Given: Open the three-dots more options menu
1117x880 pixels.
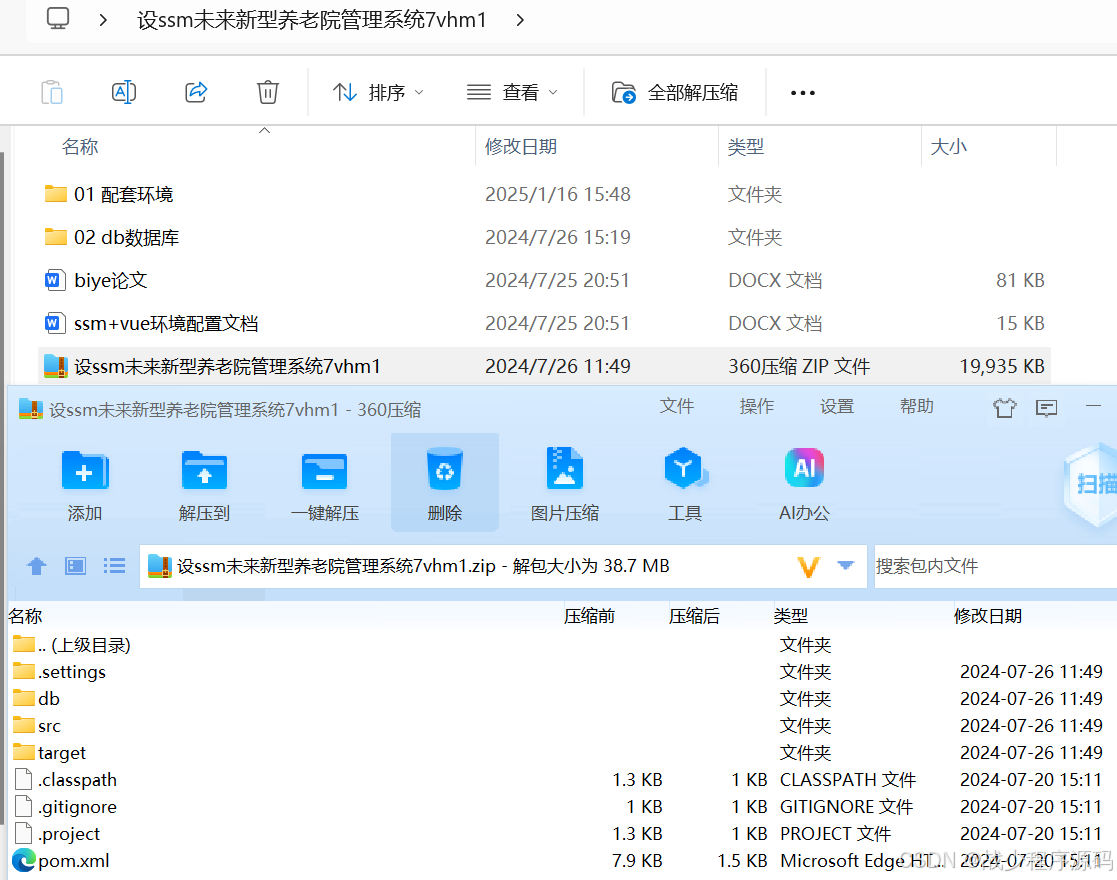Looking at the screenshot, I should pyautogui.click(x=803, y=93).
